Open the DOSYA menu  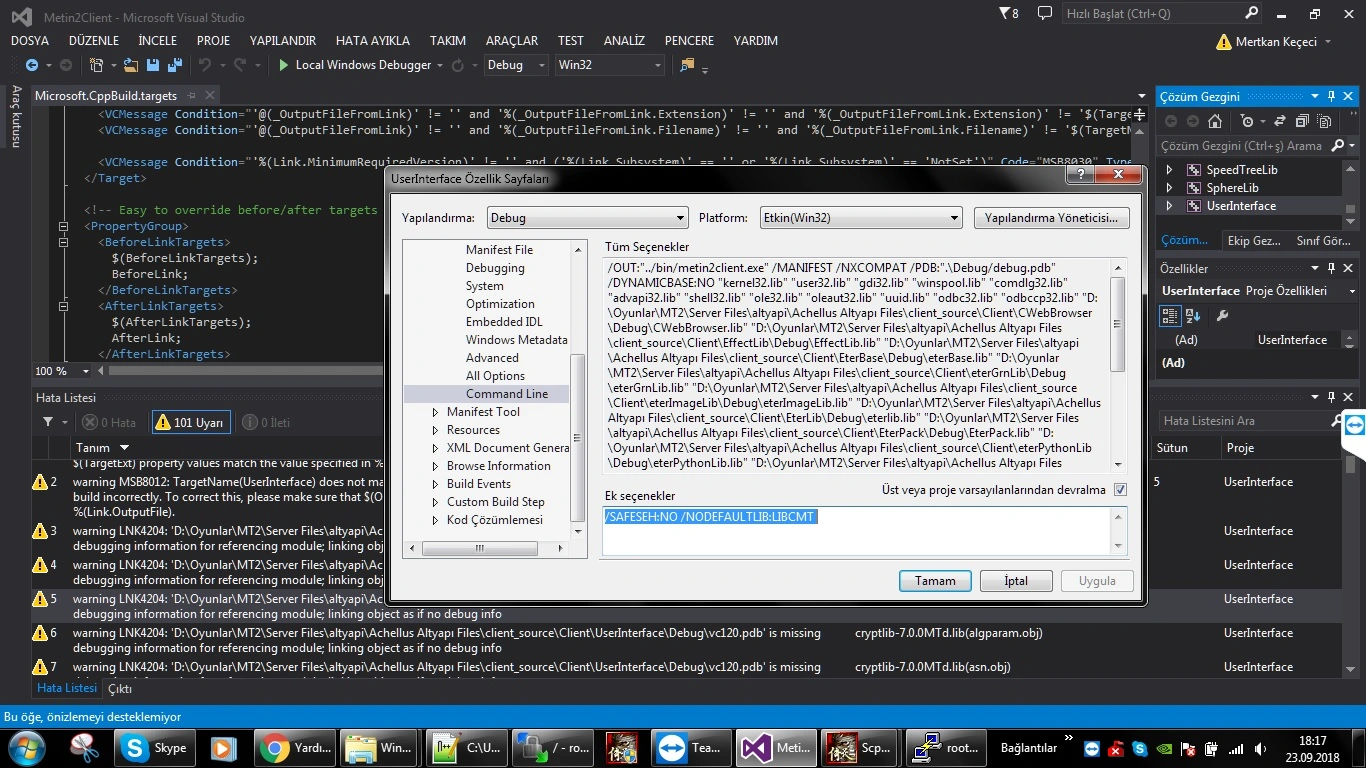30,41
